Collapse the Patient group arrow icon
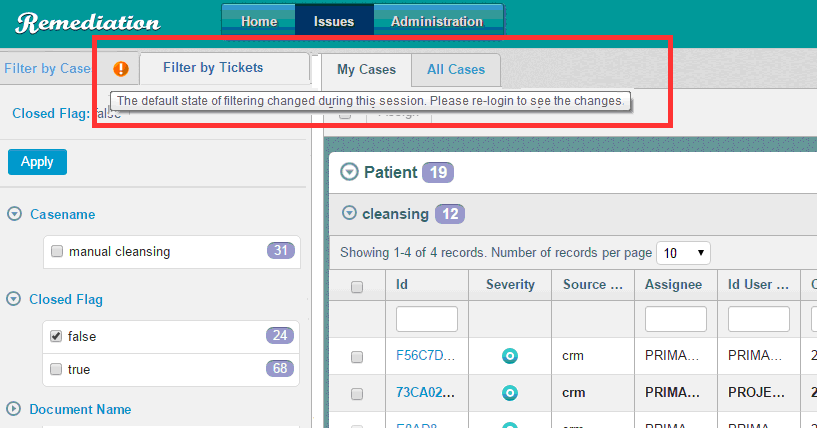The width and height of the screenshot is (817, 428). tap(349, 172)
